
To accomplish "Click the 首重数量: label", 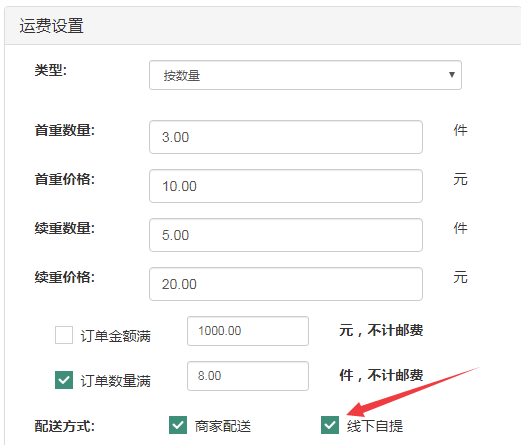I will (x=65, y=130).
